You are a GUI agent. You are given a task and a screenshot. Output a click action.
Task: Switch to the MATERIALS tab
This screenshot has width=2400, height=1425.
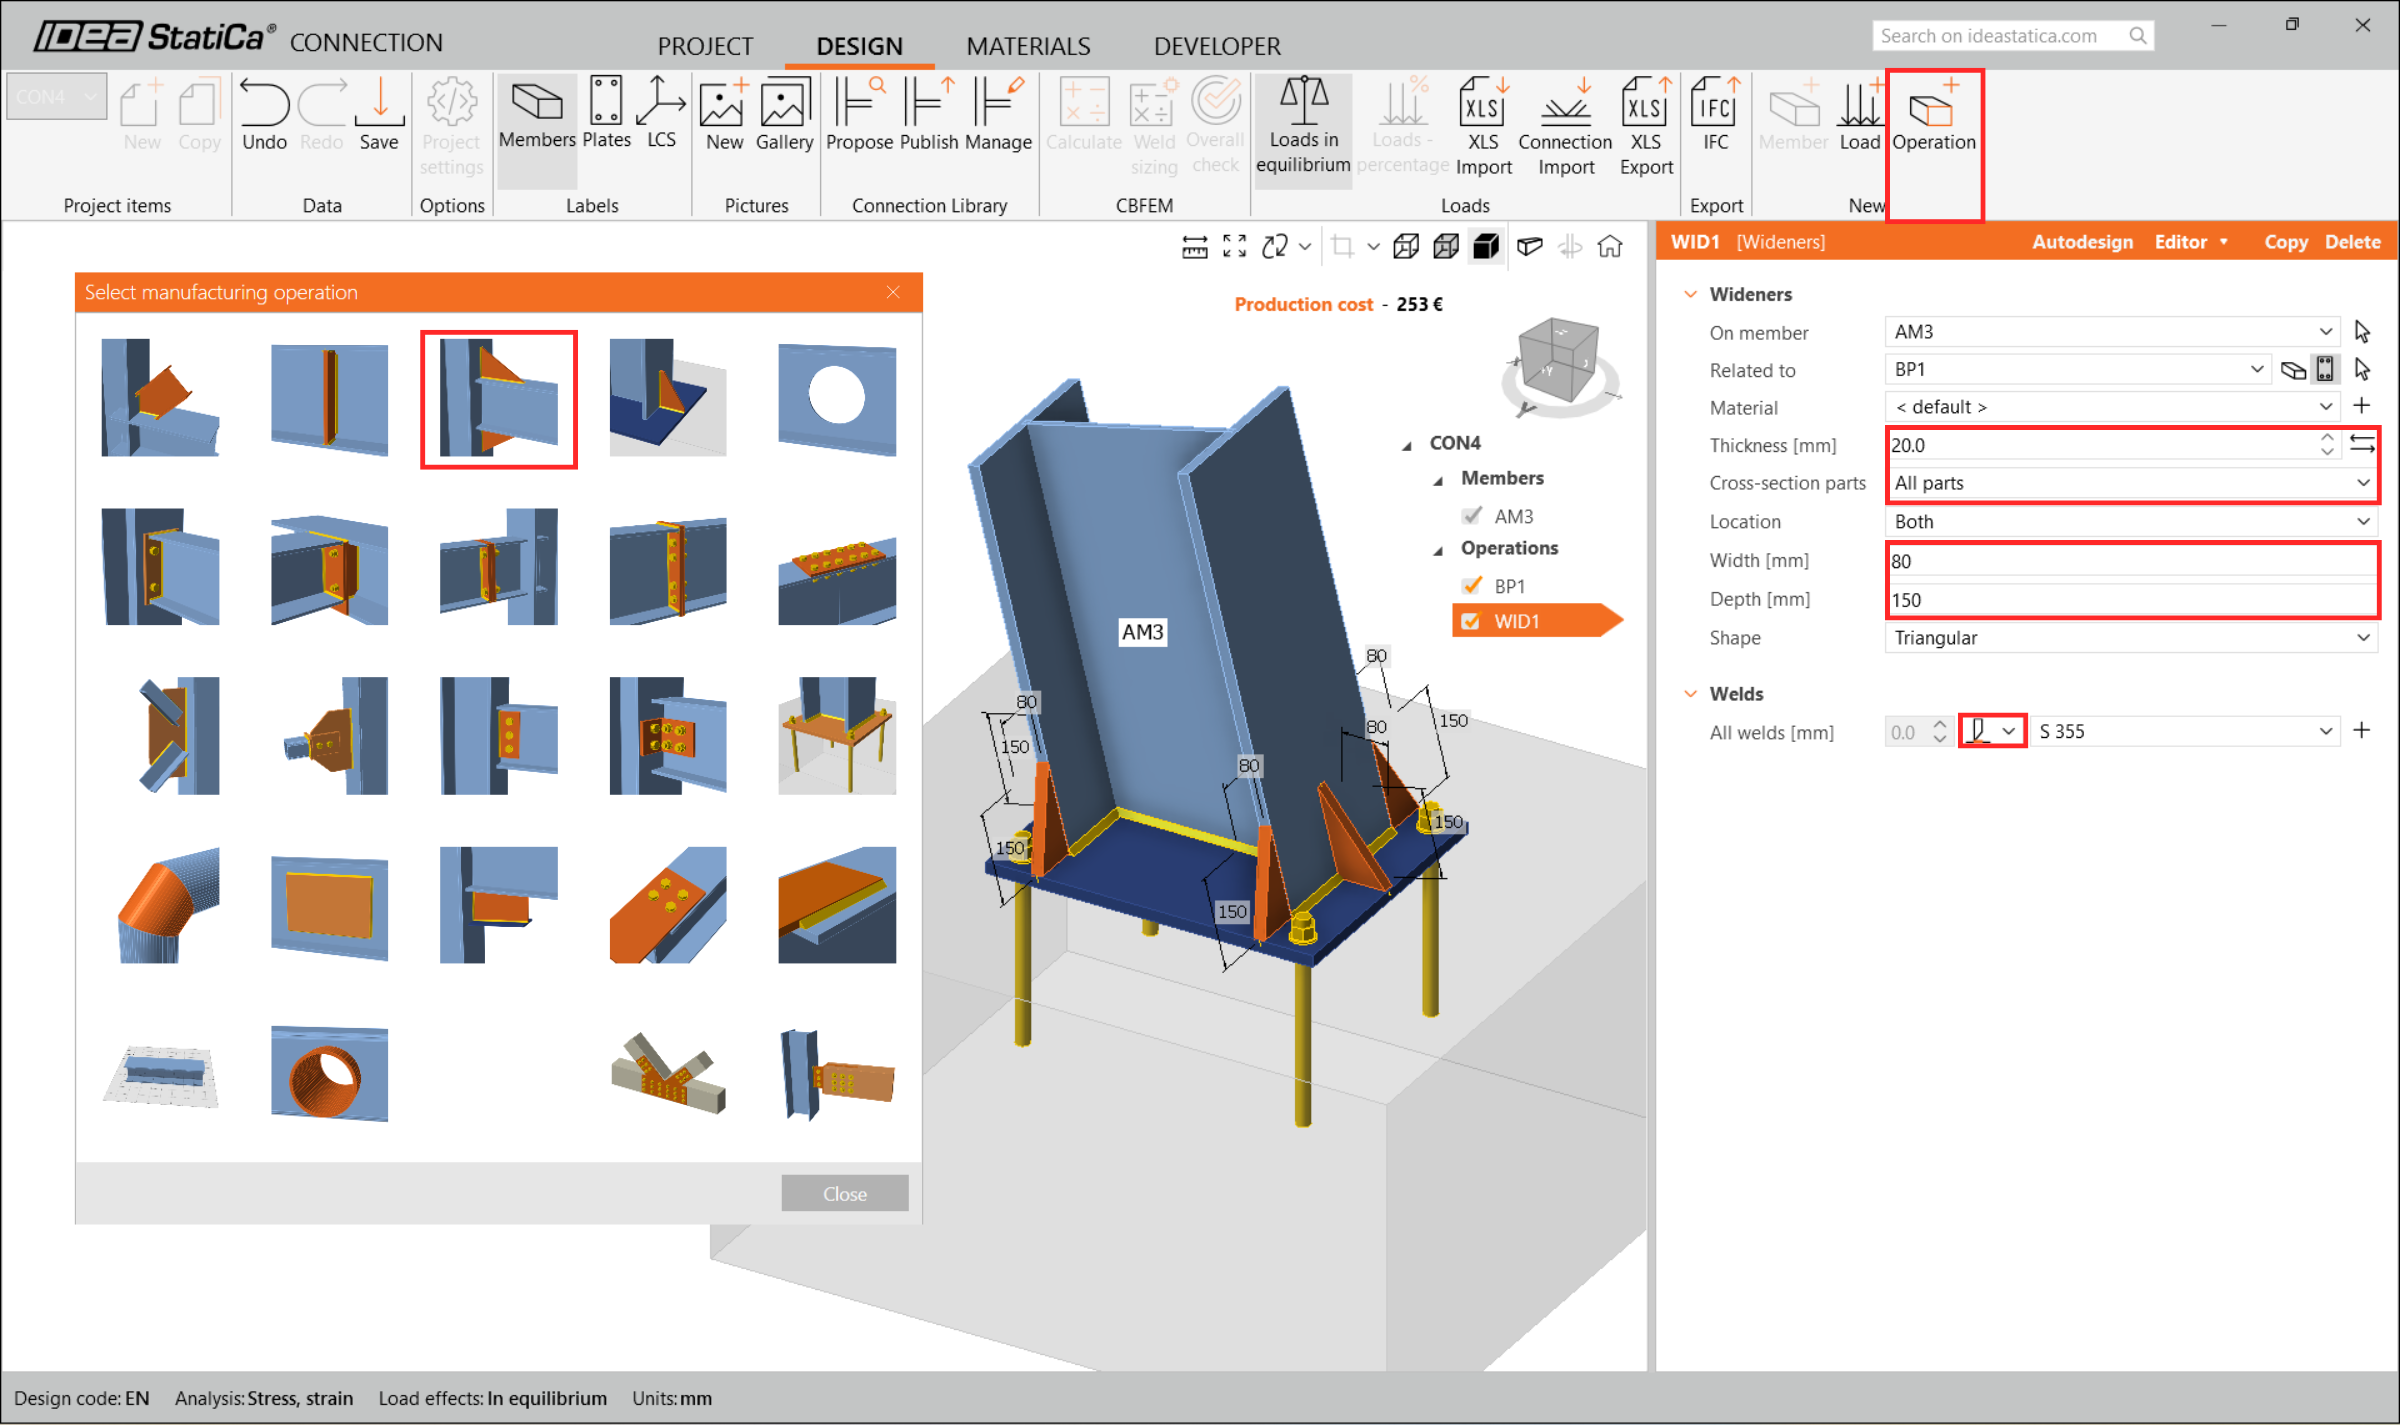coord(1027,46)
